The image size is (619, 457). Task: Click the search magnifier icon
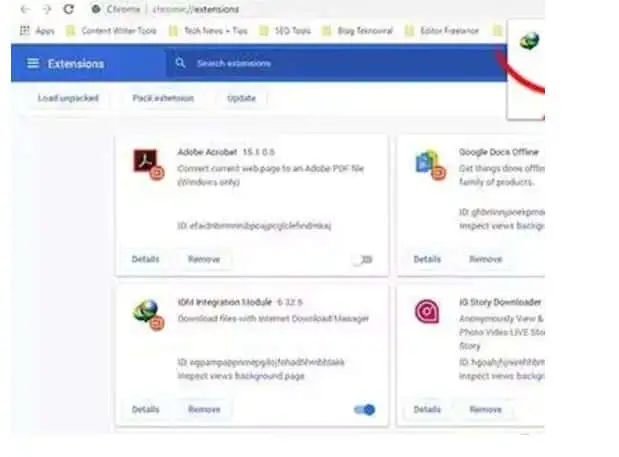180,63
